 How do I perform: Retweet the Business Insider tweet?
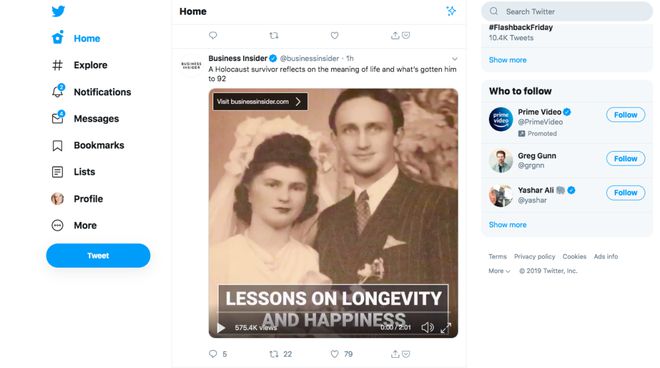click(x=274, y=354)
